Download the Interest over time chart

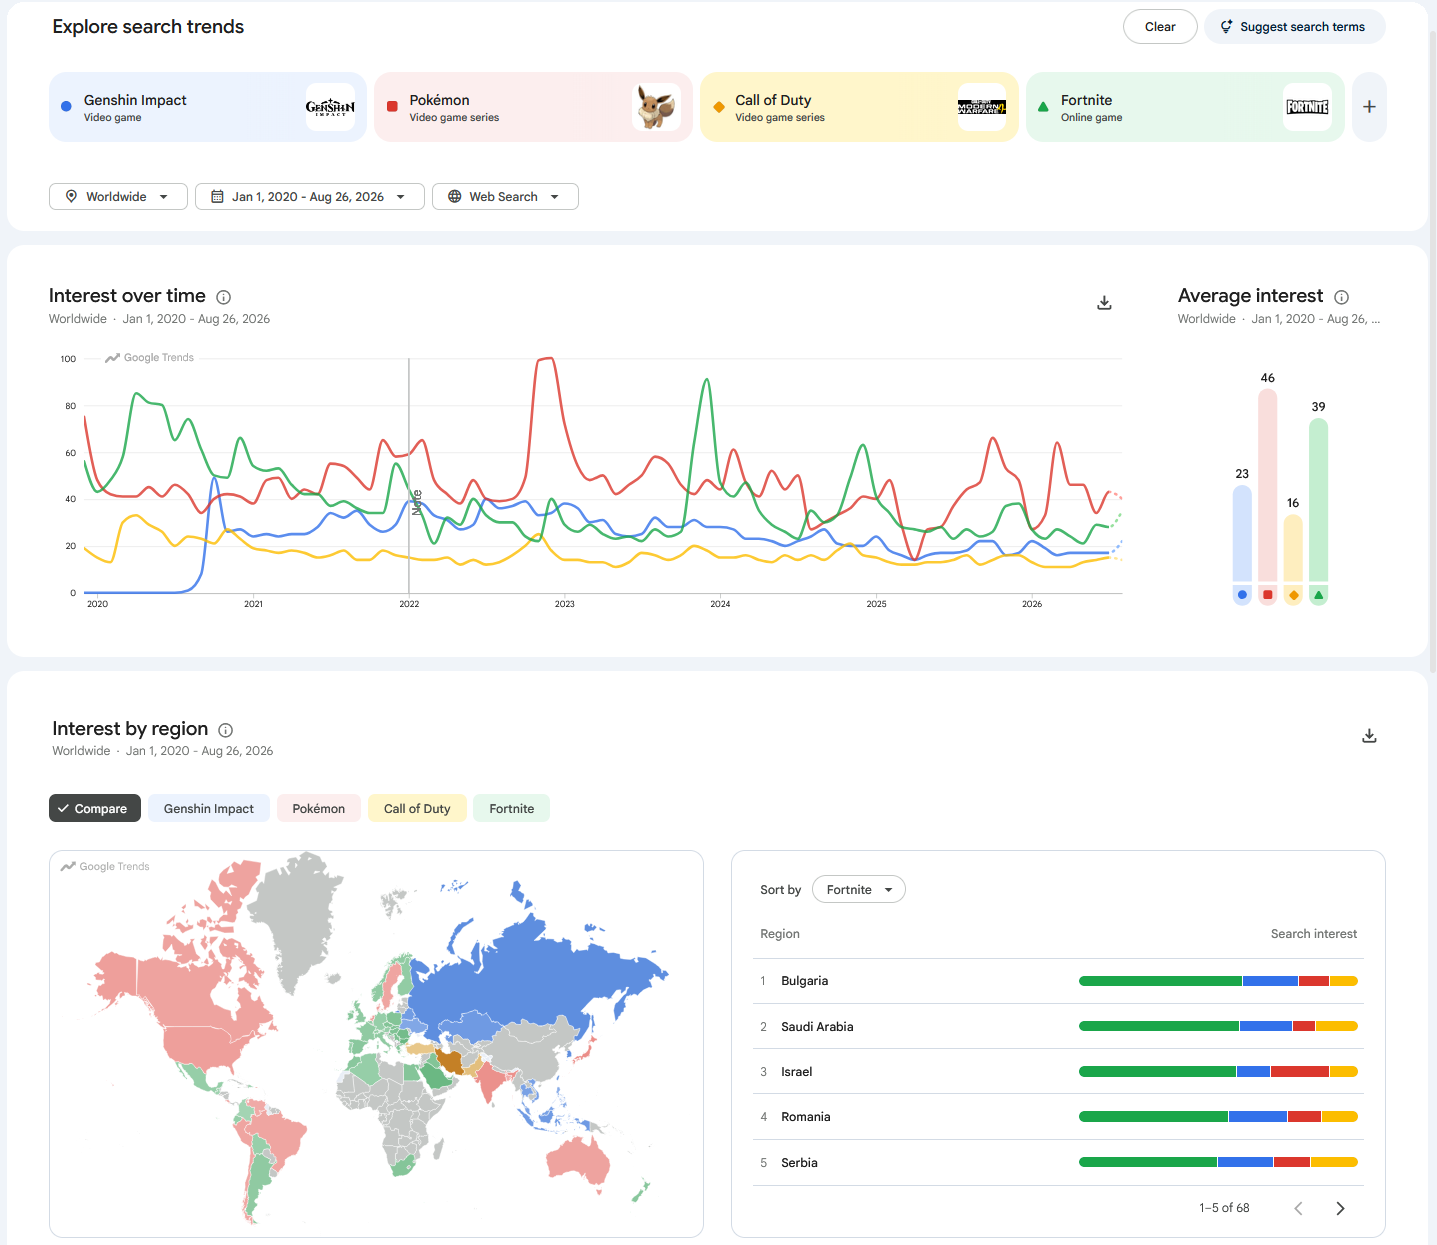point(1104,303)
